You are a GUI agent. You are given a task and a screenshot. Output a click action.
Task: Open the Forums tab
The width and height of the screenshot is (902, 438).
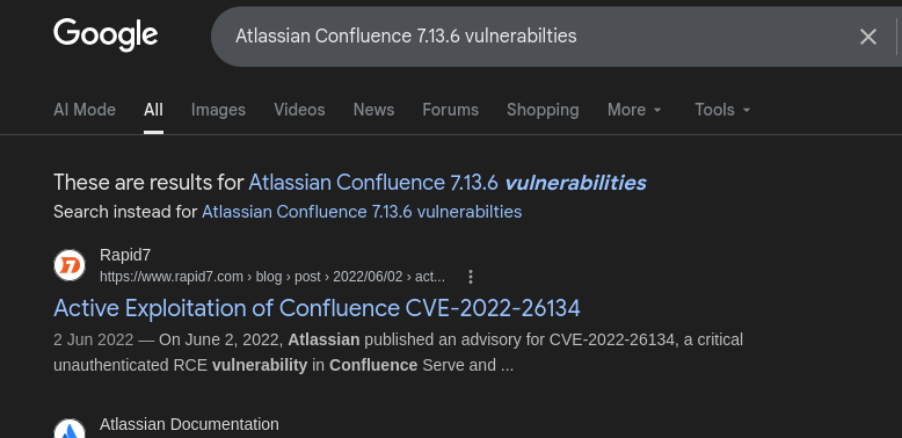[x=450, y=110]
